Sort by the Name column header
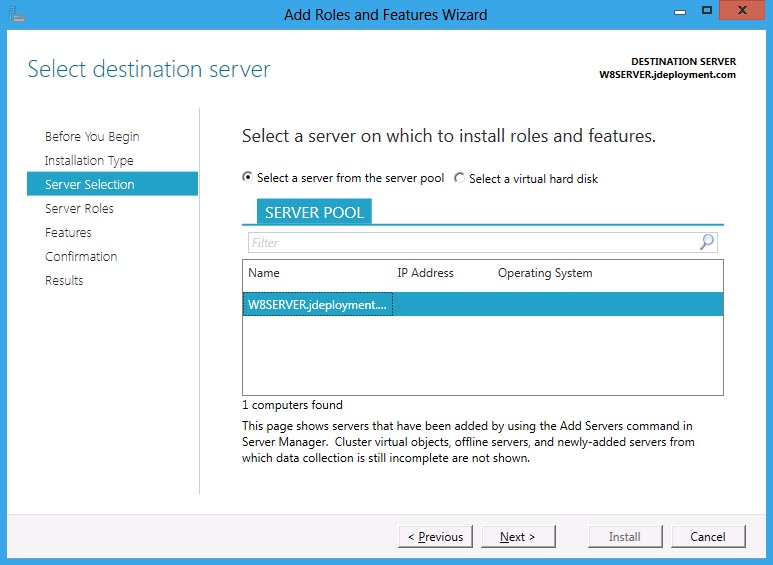The image size is (773, 565). pos(264,273)
